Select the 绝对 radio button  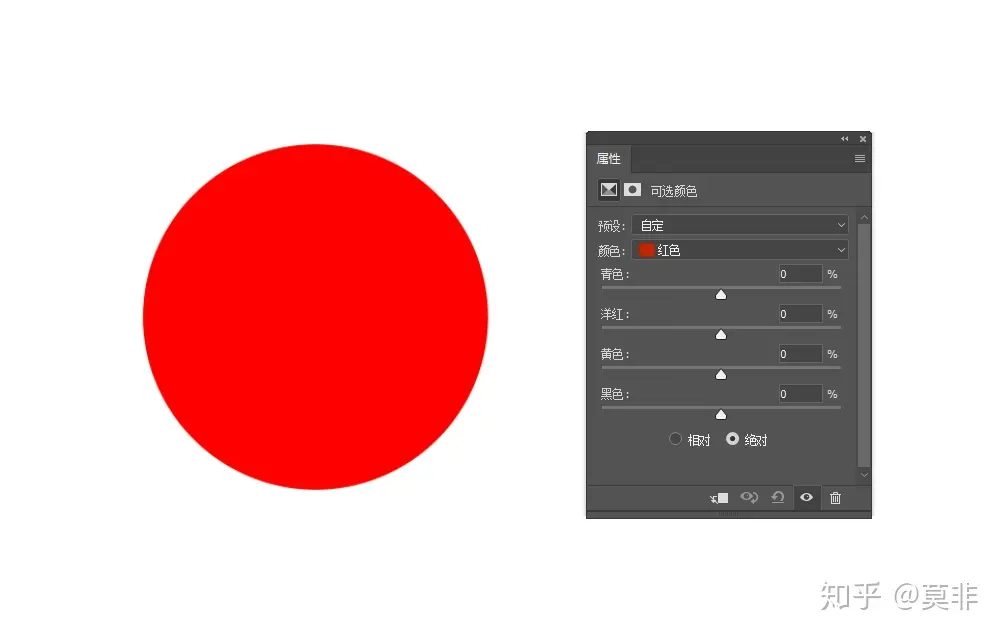(734, 438)
